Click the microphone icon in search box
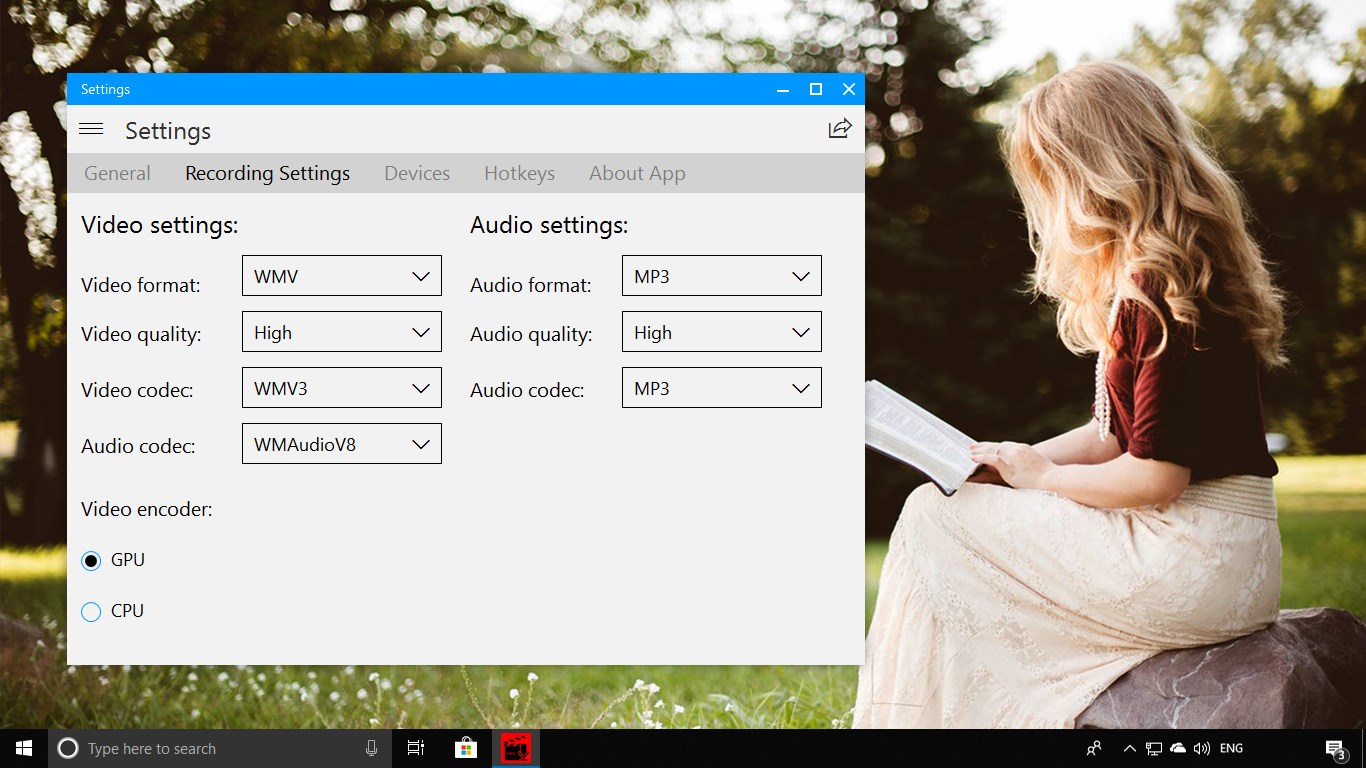Viewport: 1366px width, 768px height. pyautogui.click(x=372, y=748)
